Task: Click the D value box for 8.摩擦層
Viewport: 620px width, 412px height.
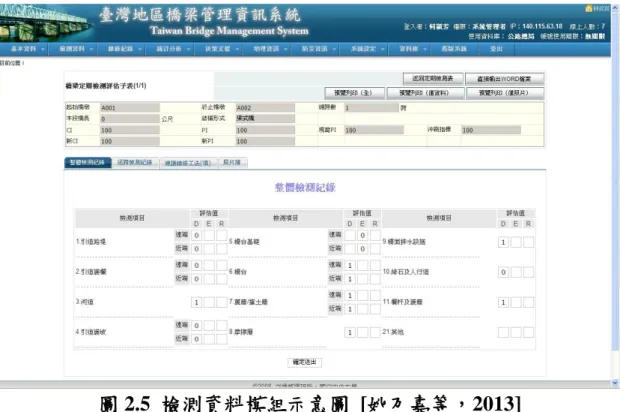Action: [350, 333]
